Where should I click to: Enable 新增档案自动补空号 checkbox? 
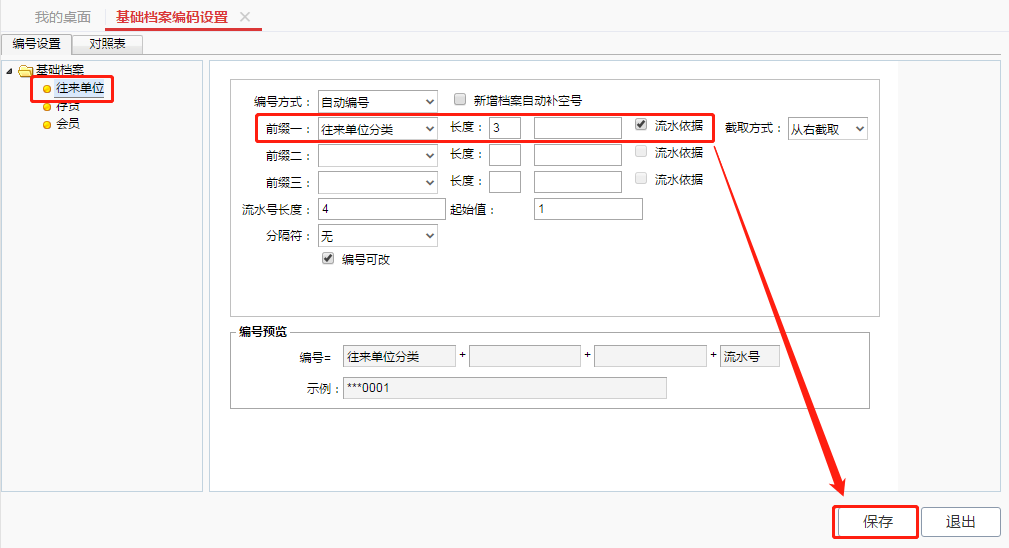pyautogui.click(x=460, y=99)
